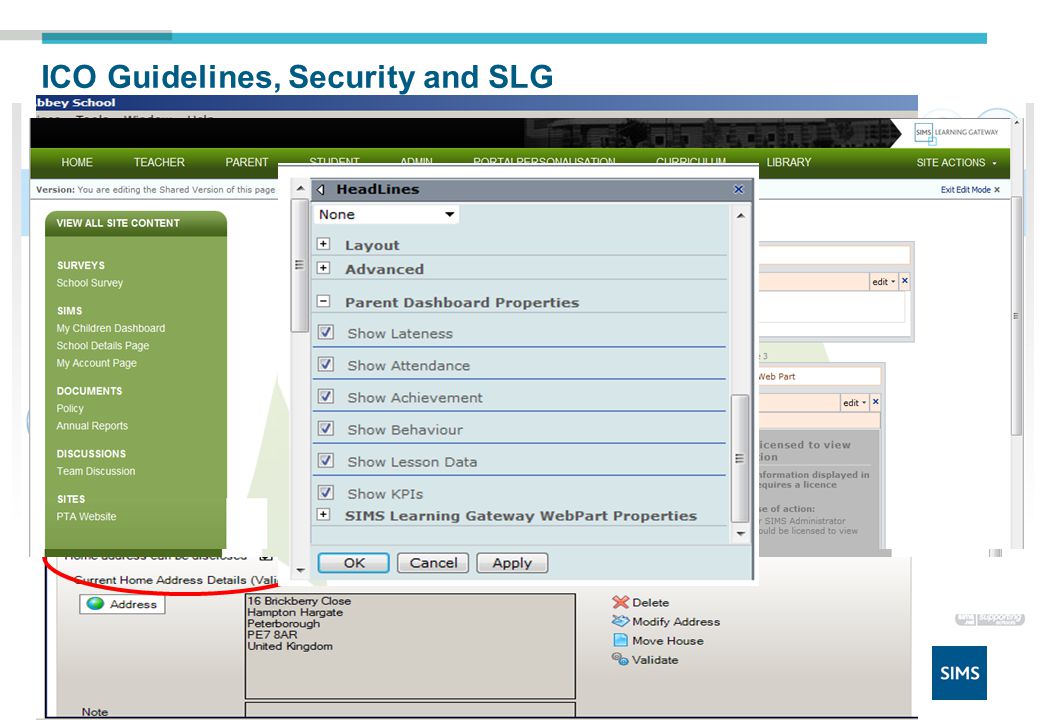1040x720 pixels.
Task: Toggle the Show Lateness checkbox
Action: click(326, 332)
